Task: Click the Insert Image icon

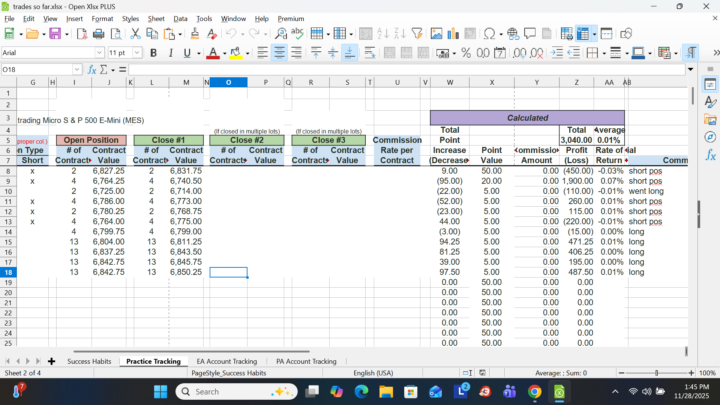Action: pyautogui.click(x=436, y=34)
